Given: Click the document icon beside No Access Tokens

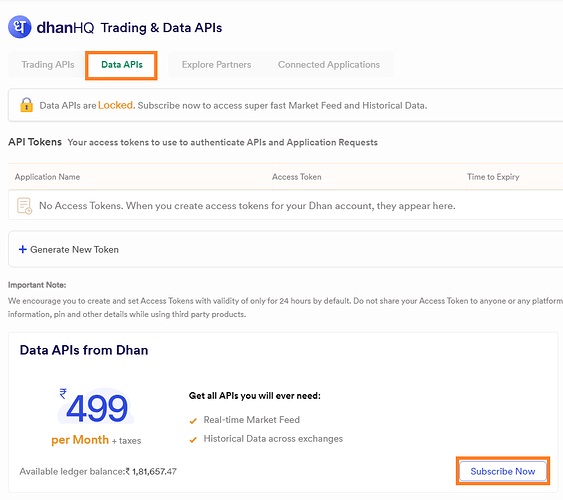Looking at the screenshot, I should pyautogui.click(x=24, y=206).
